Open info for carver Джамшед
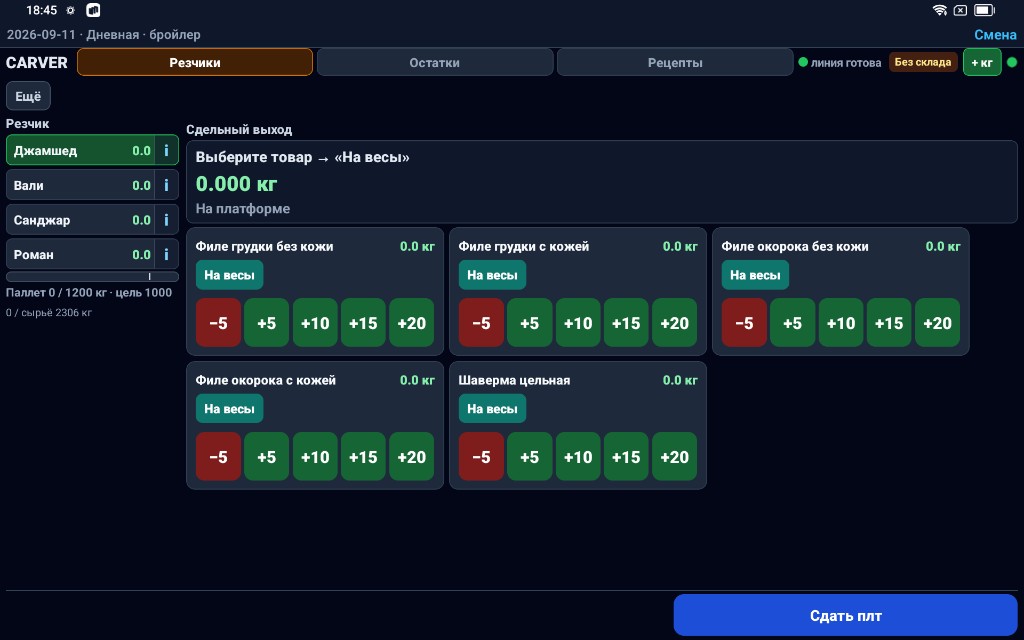1024x640 pixels. click(x=167, y=150)
